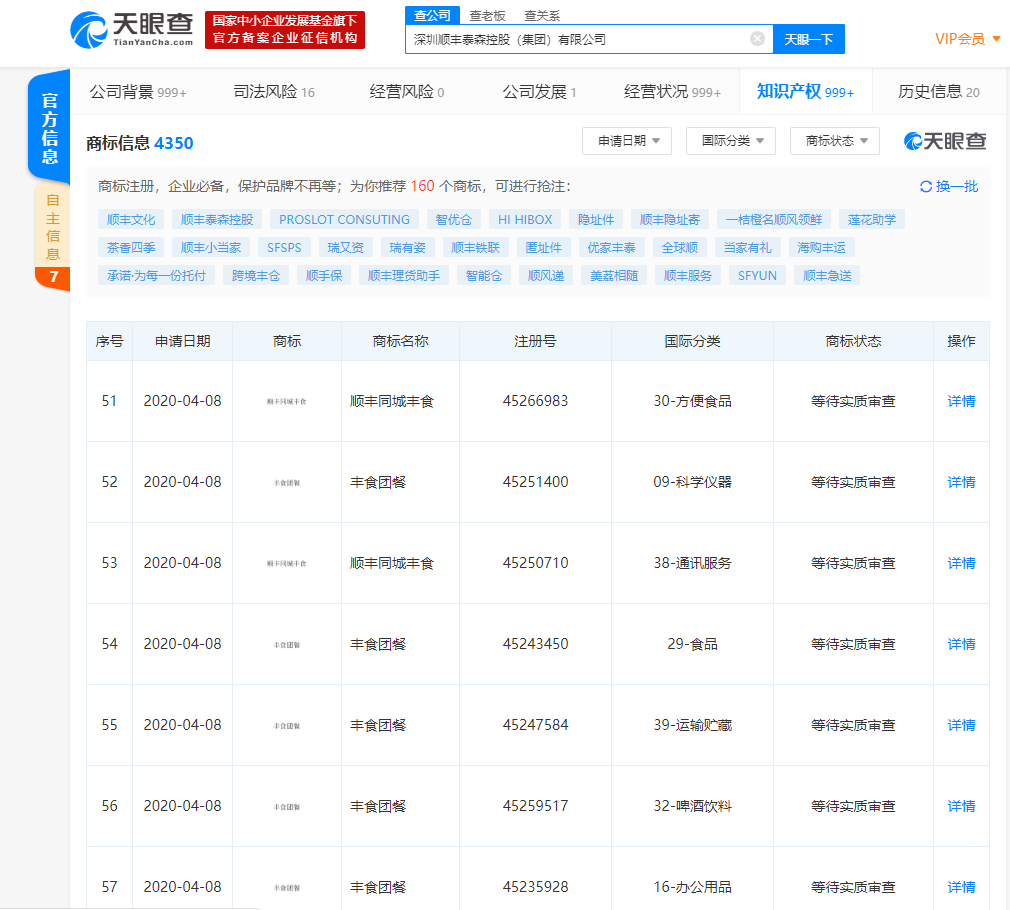Clear the search box with X icon
The image size is (1010, 910).
(x=757, y=39)
